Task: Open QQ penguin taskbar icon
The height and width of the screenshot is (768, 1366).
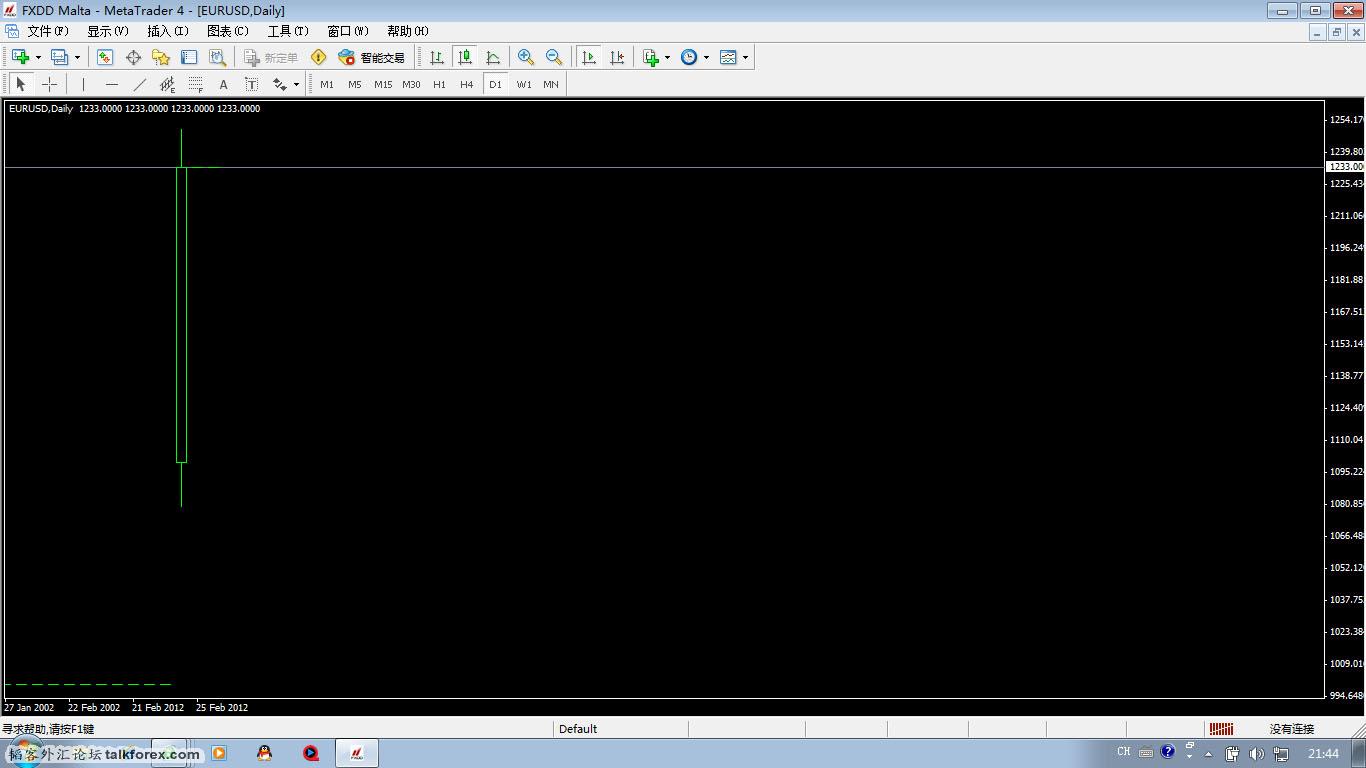Action: (x=264, y=753)
